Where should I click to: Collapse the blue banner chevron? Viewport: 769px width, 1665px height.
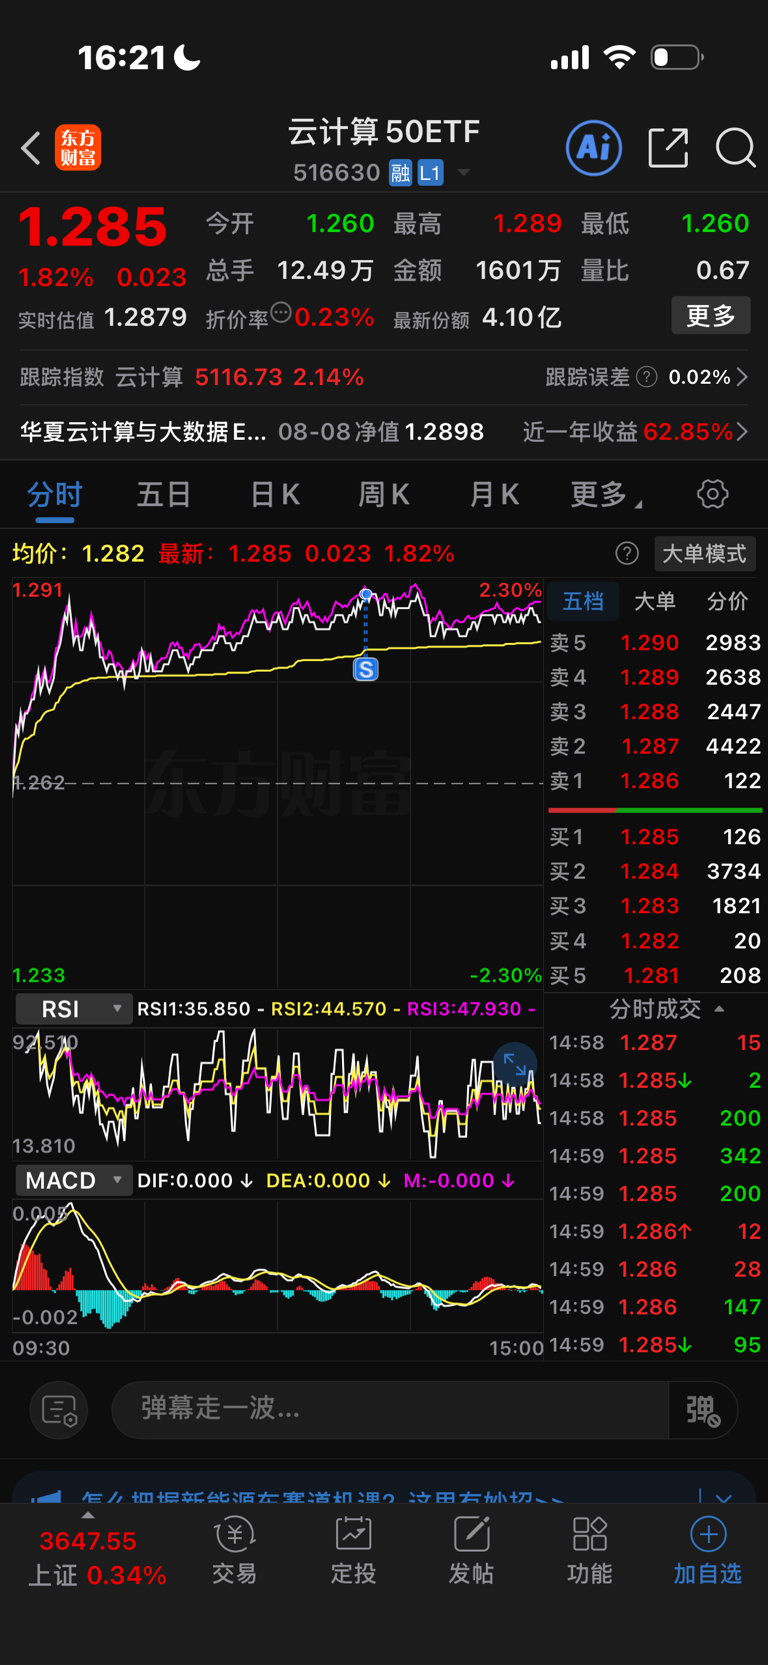[723, 1497]
